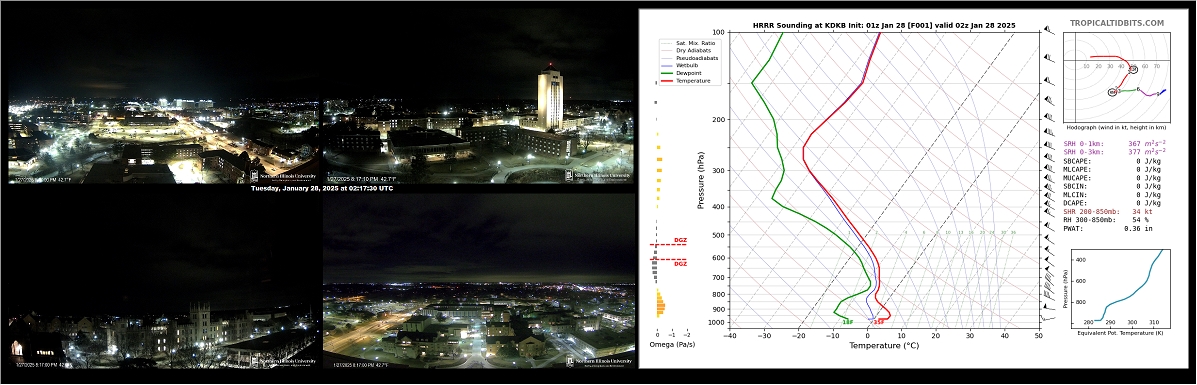Click the Tuesday January 28 2025 UTC timestamp

pyautogui.click(x=322, y=188)
